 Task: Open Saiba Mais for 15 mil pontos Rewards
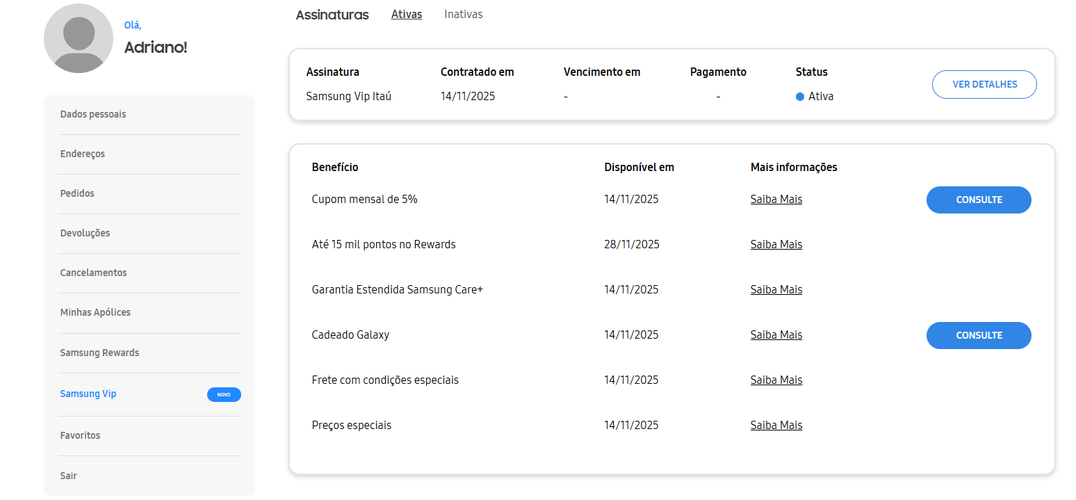pyautogui.click(x=776, y=245)
